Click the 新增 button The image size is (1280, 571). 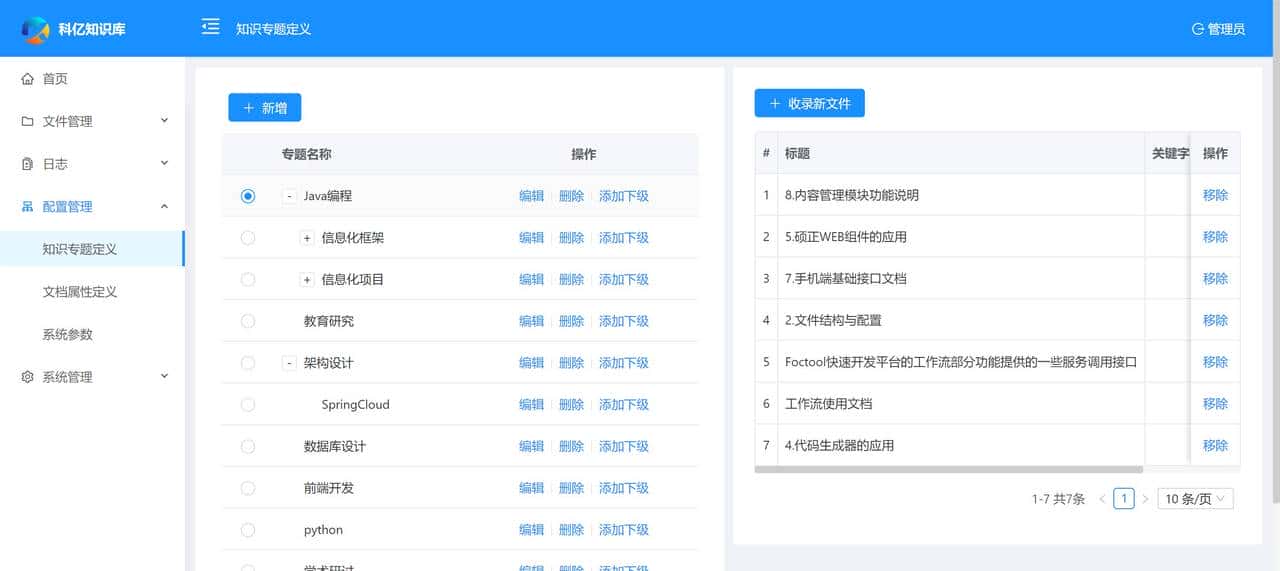click(264, 108)
